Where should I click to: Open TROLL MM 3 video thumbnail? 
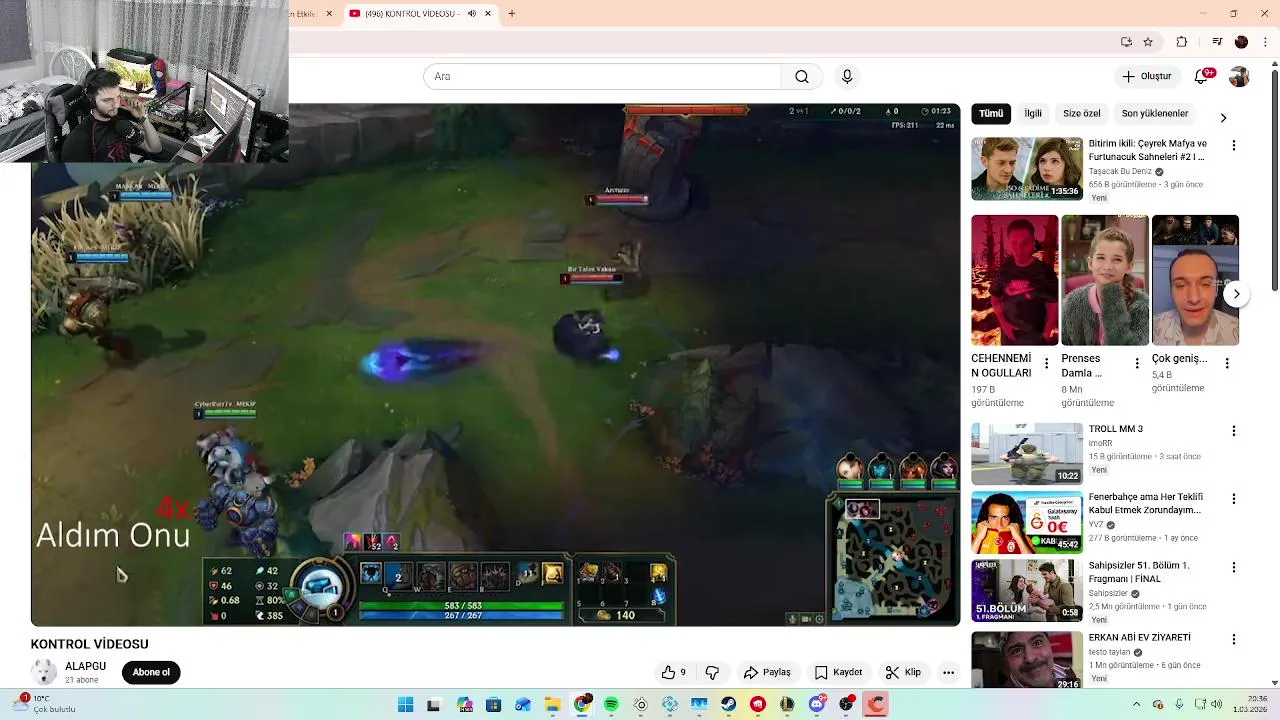(x=1027, y=454)
